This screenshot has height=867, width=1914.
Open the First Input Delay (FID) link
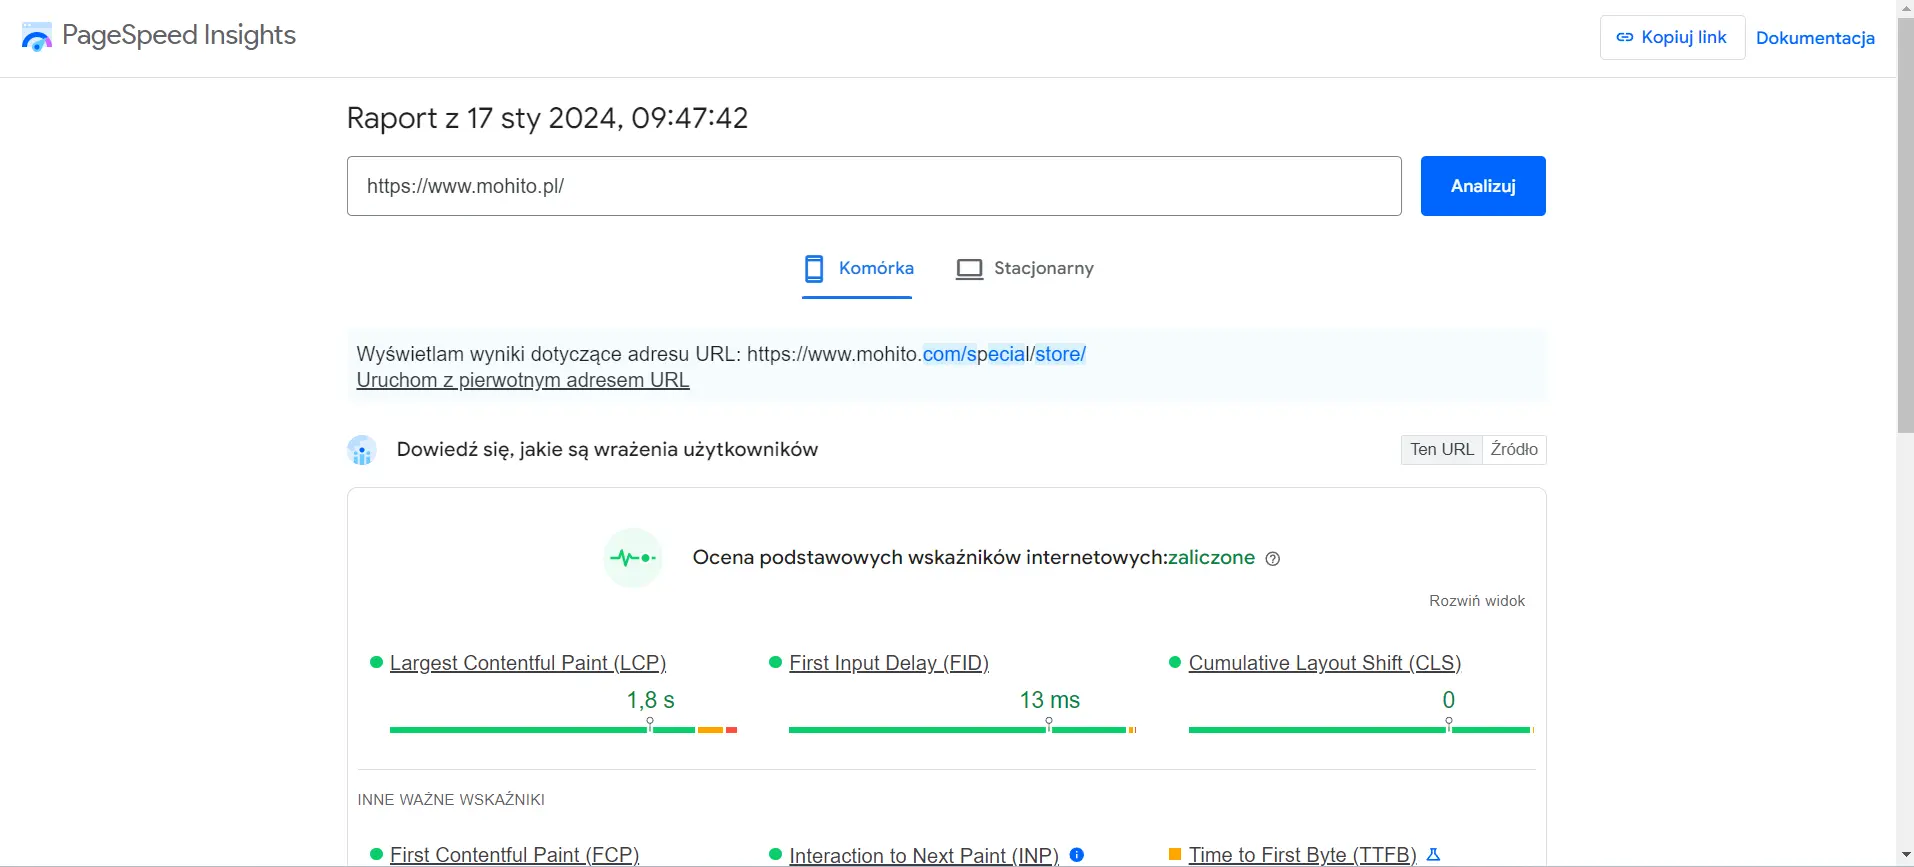[x=889, y=663]
